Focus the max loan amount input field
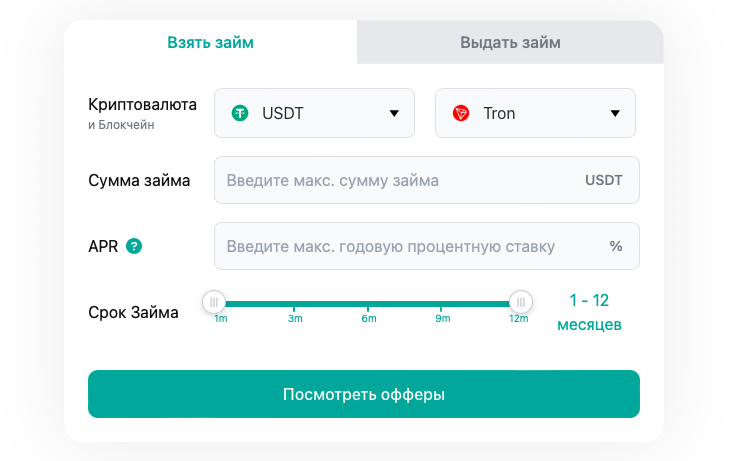Image resolution: width=742 pixels, height=461 pixels. 400,181
